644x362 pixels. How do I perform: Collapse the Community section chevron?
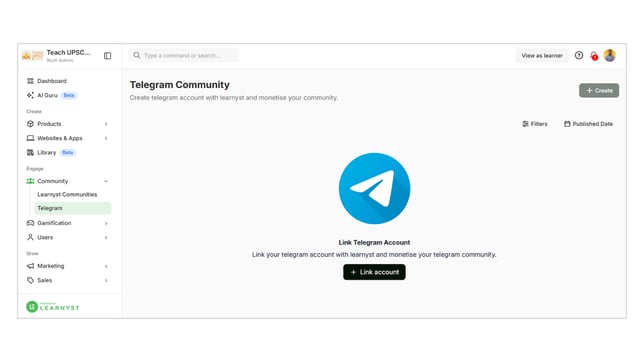point(106,181)
